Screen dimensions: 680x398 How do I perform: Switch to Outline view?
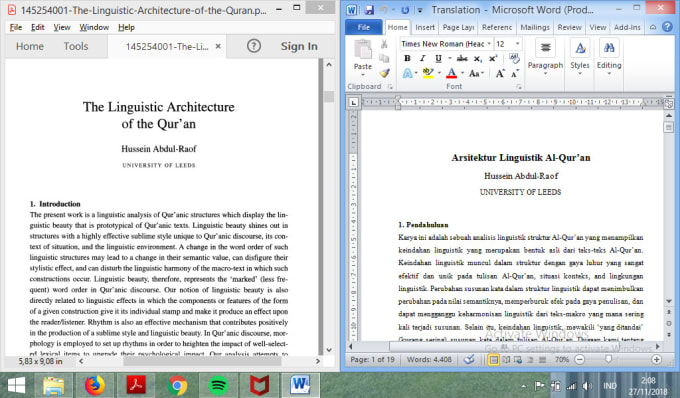click(x=530, y=359)
